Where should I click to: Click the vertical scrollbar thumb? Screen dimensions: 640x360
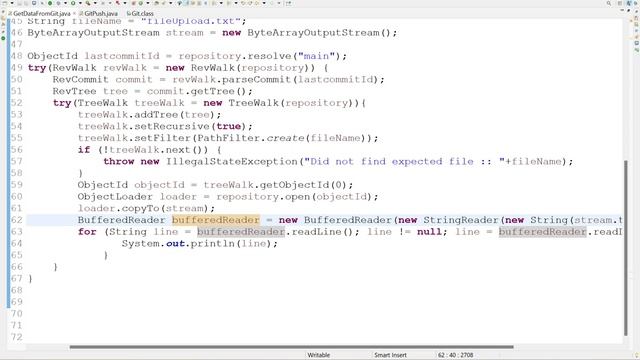tap(626, 248)
